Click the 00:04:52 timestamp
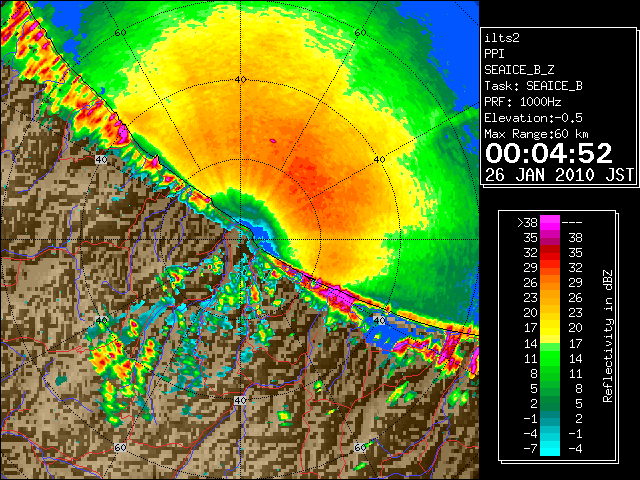 (549, 153)
